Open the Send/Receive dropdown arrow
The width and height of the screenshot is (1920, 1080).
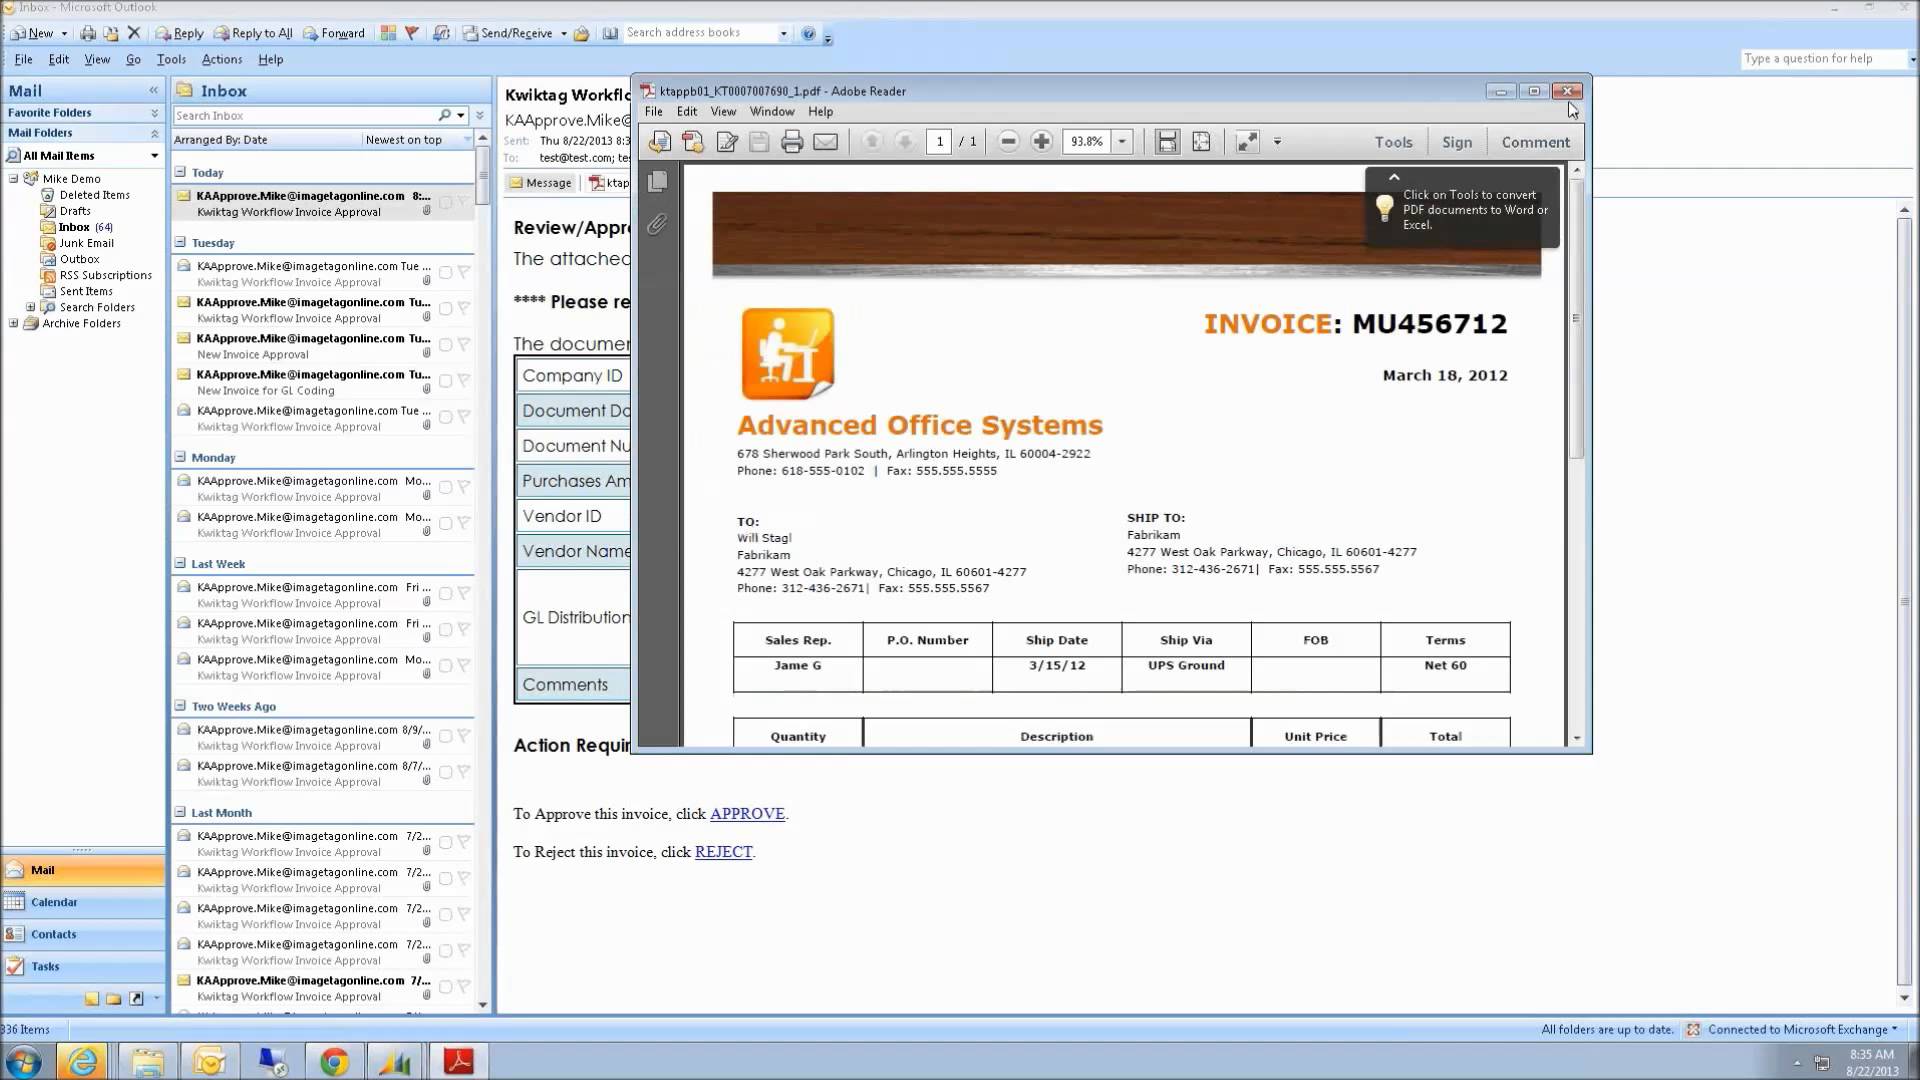click(564, 34)
